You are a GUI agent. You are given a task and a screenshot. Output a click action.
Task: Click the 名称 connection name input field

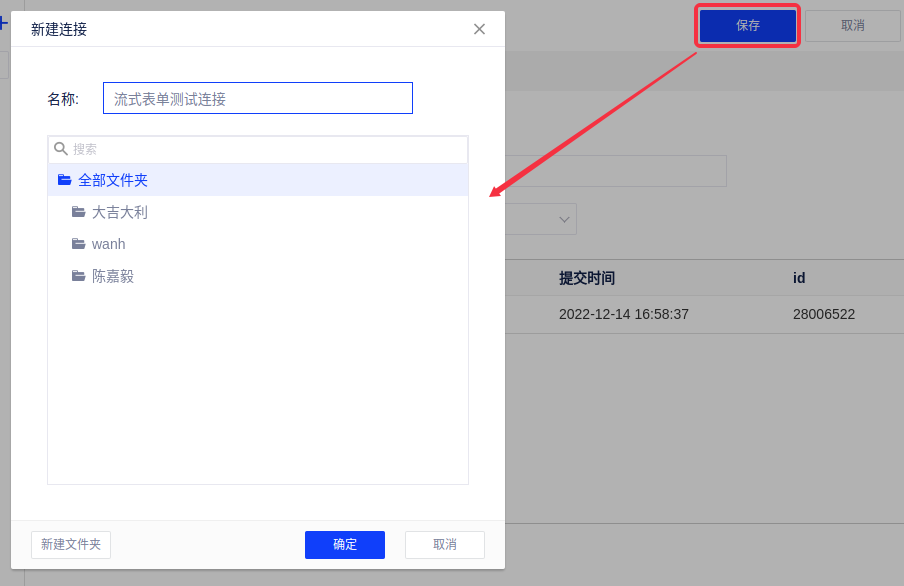(257, 98)
